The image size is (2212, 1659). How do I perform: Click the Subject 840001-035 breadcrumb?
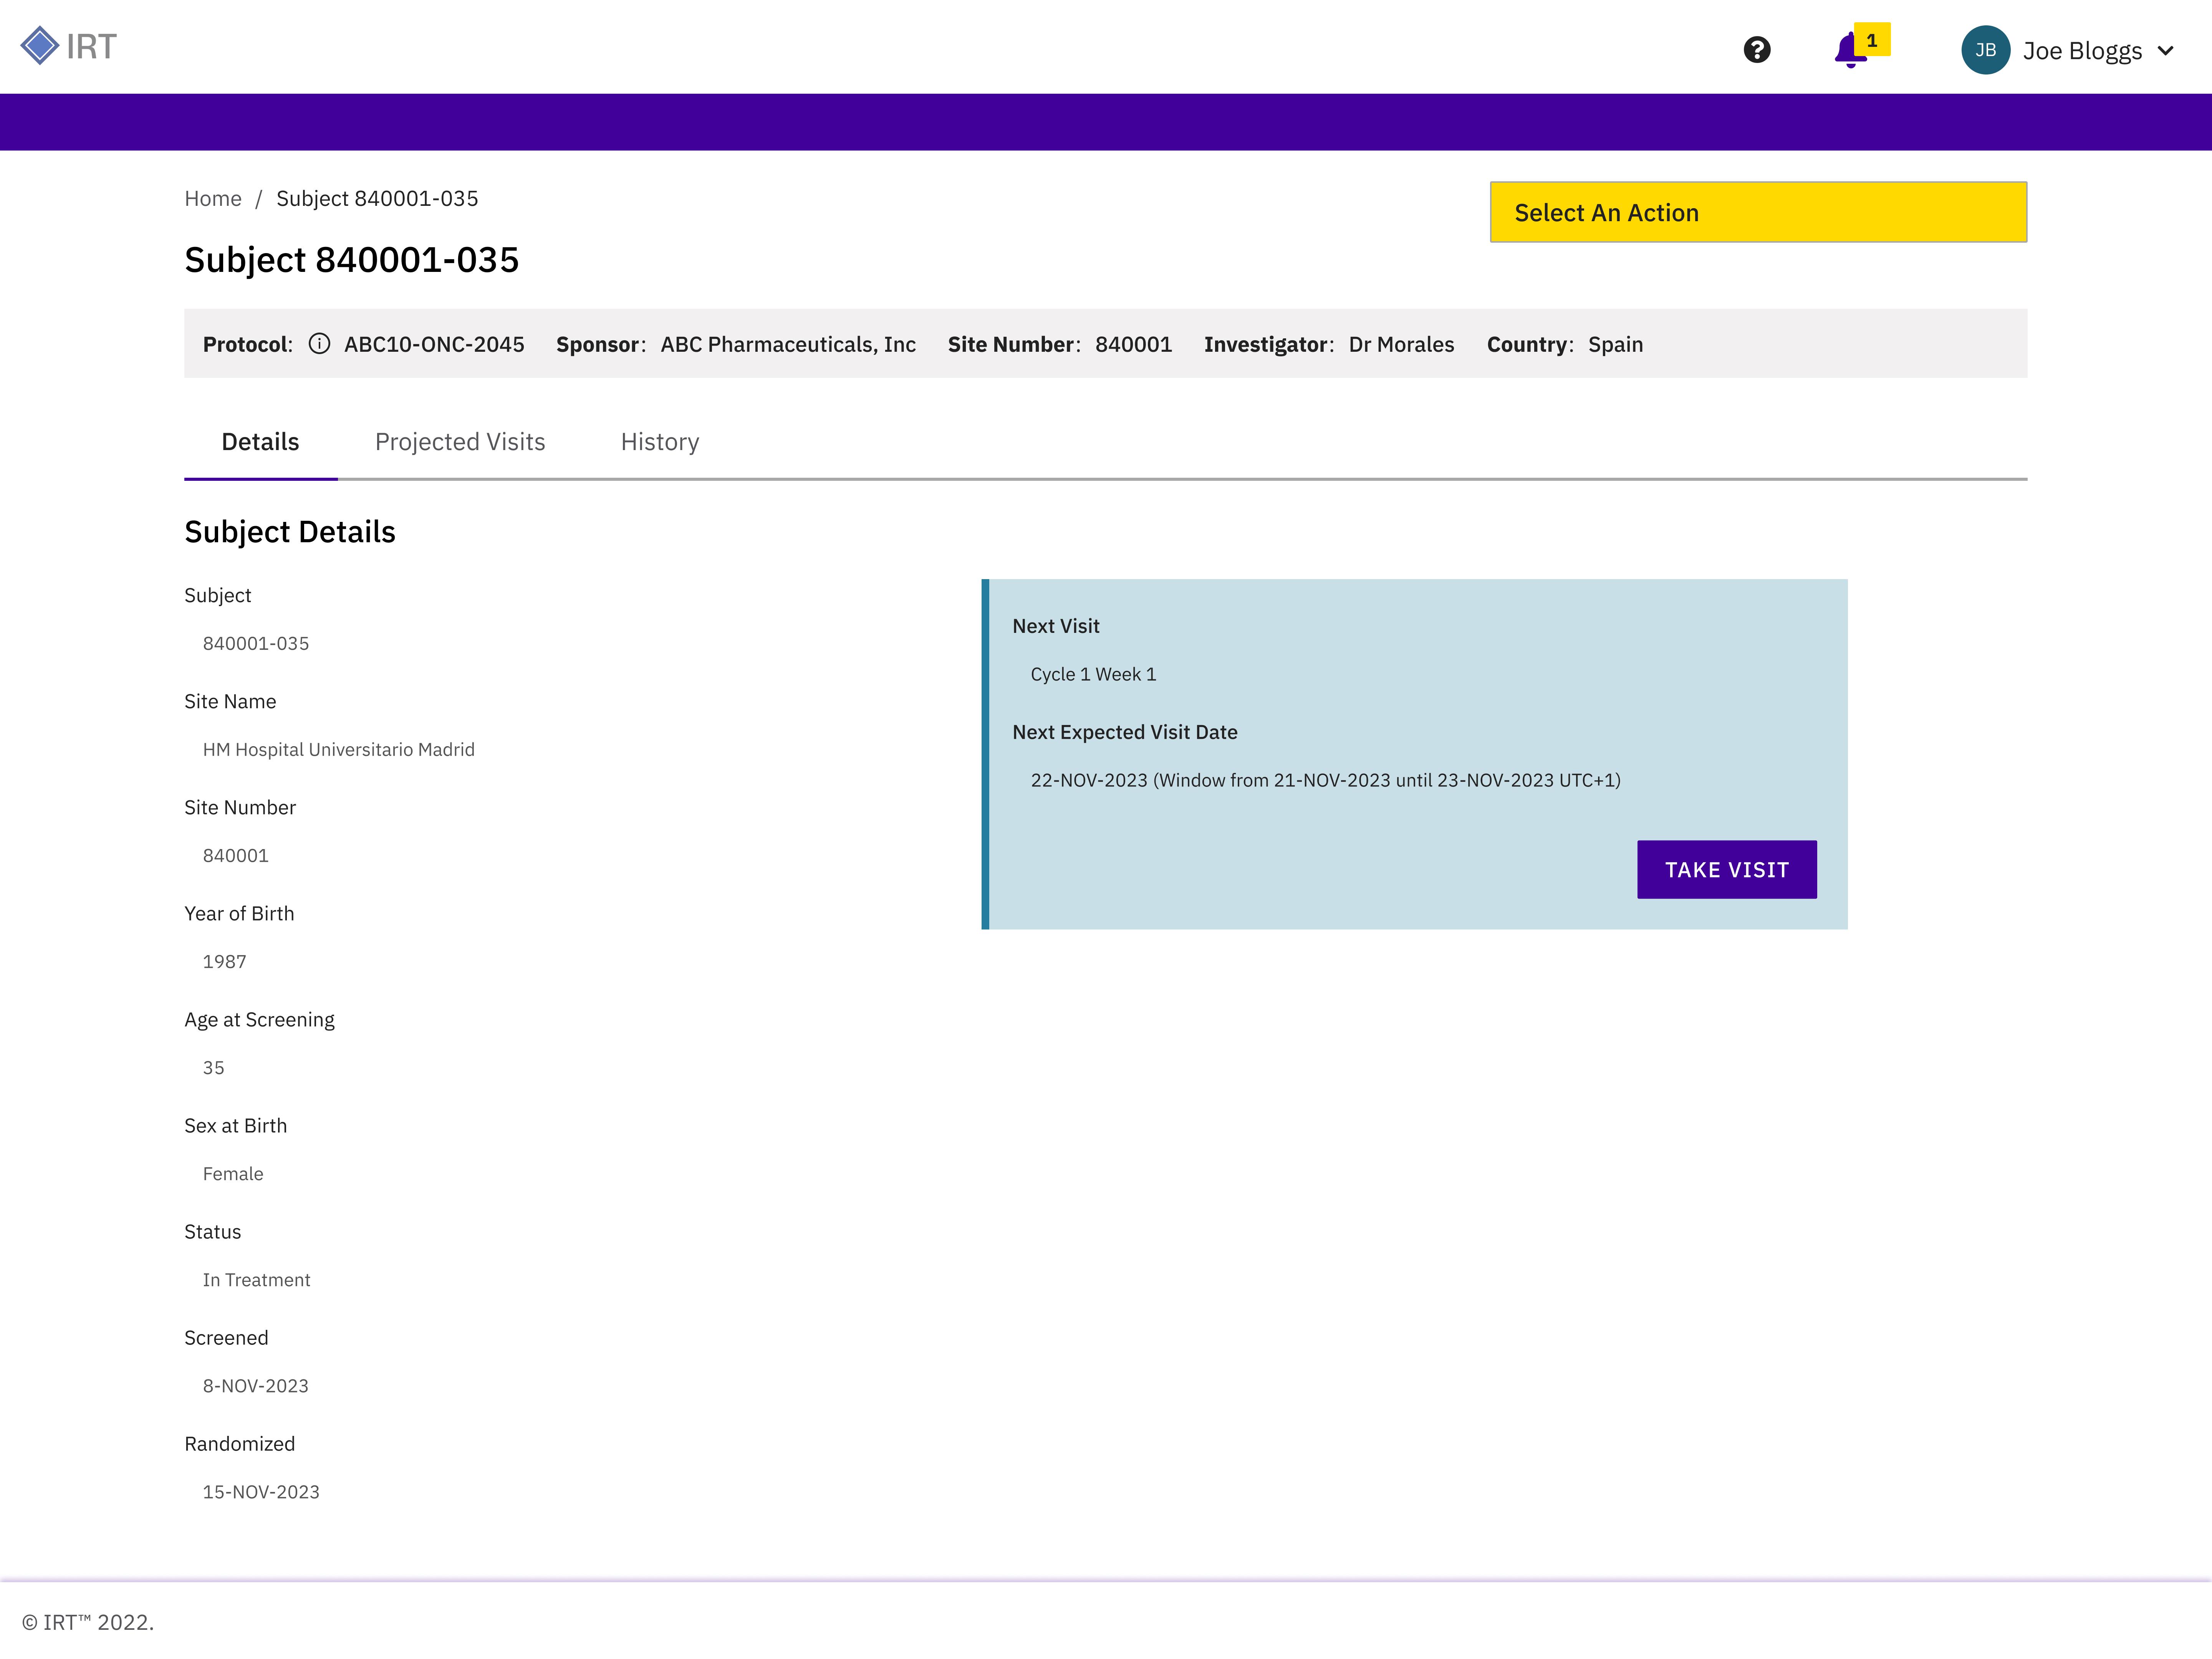377,198
